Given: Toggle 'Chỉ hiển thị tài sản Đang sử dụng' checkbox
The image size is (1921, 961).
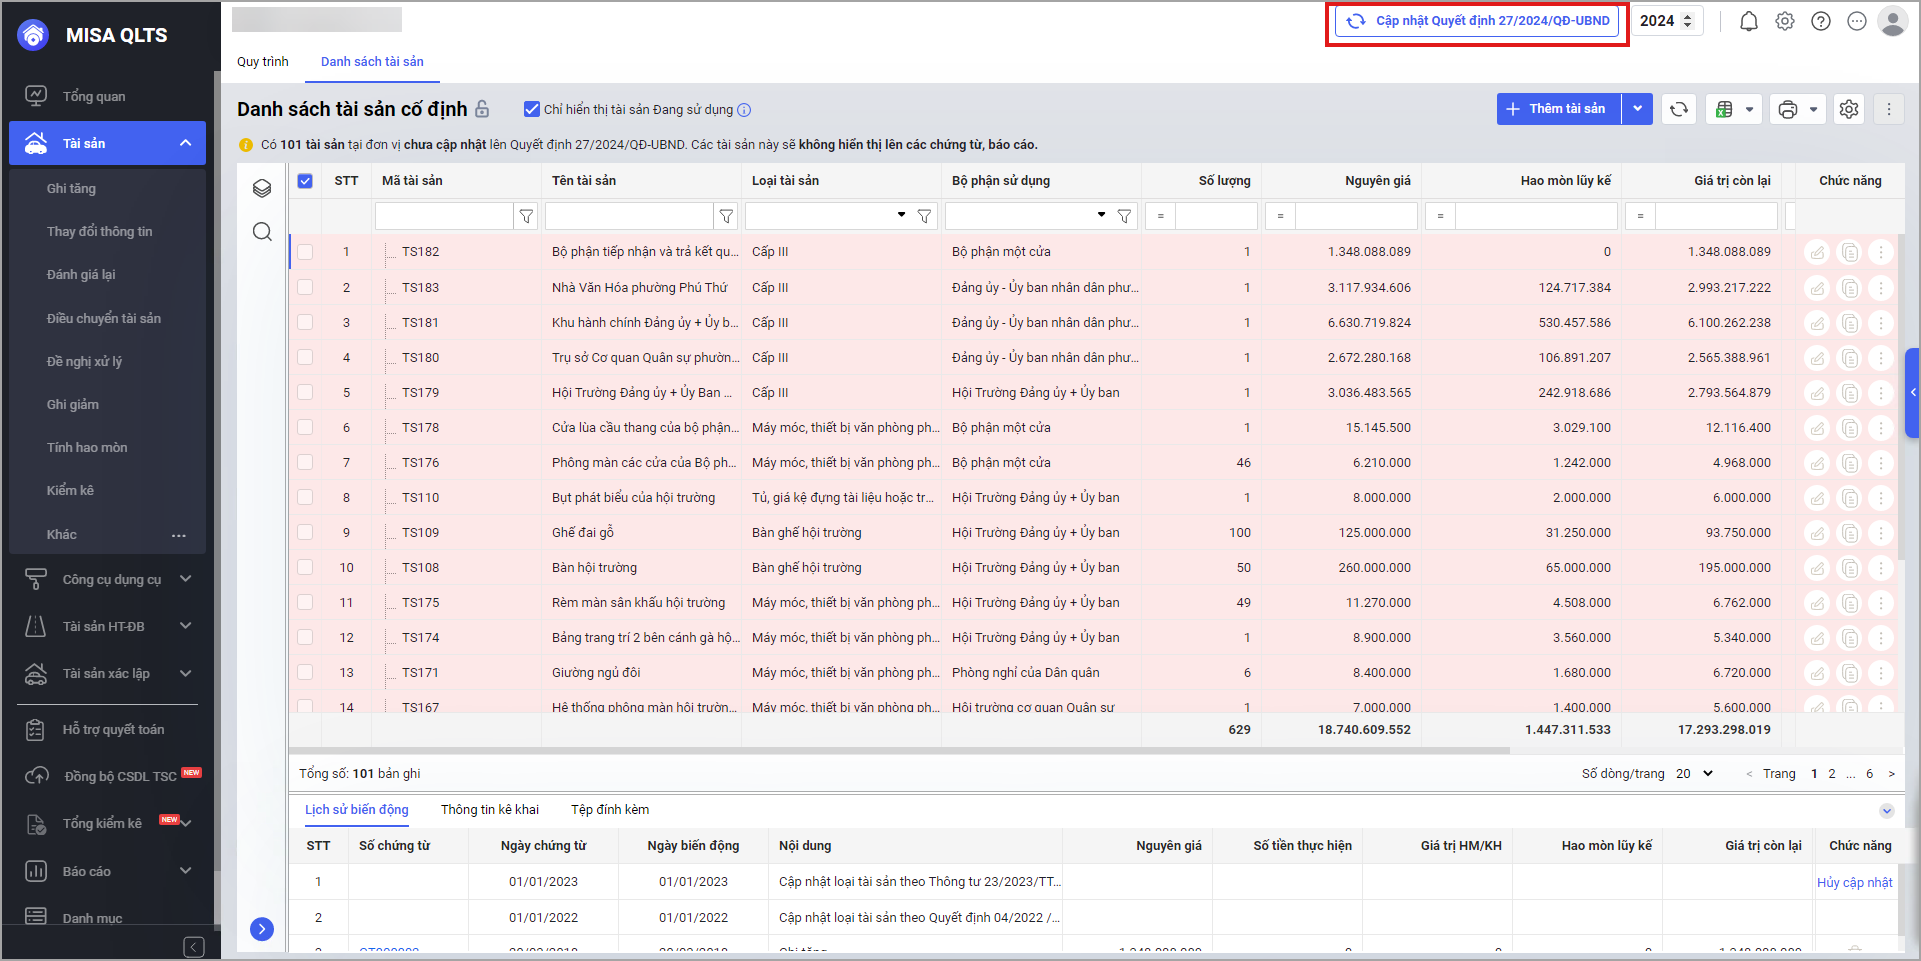Looking at the screenshot, I should point(532,109).
